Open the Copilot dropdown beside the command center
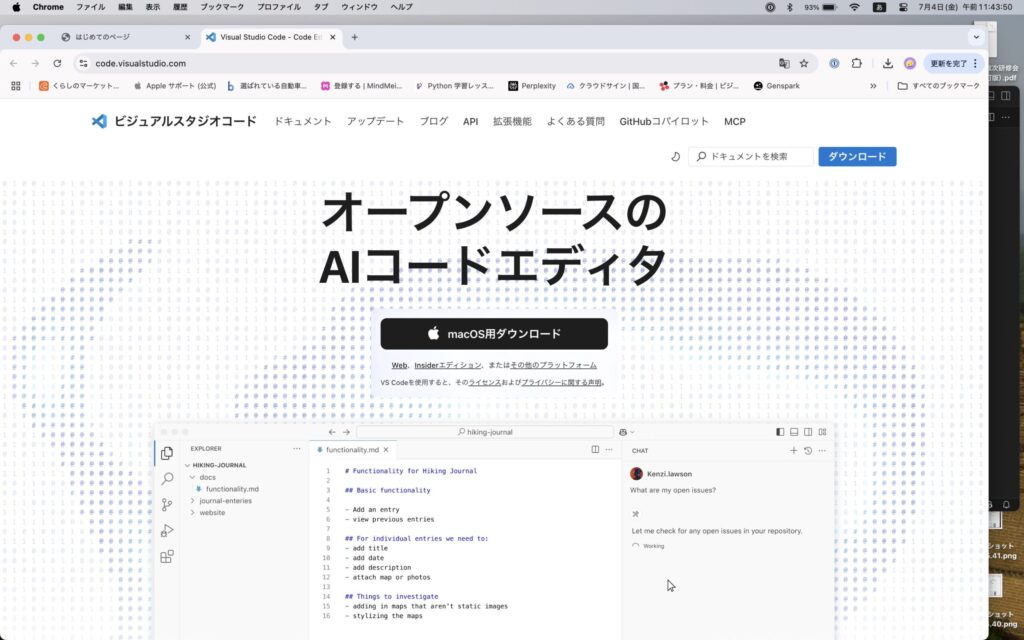This screenshot has height=640, width=1024. [x=627, y=432]
